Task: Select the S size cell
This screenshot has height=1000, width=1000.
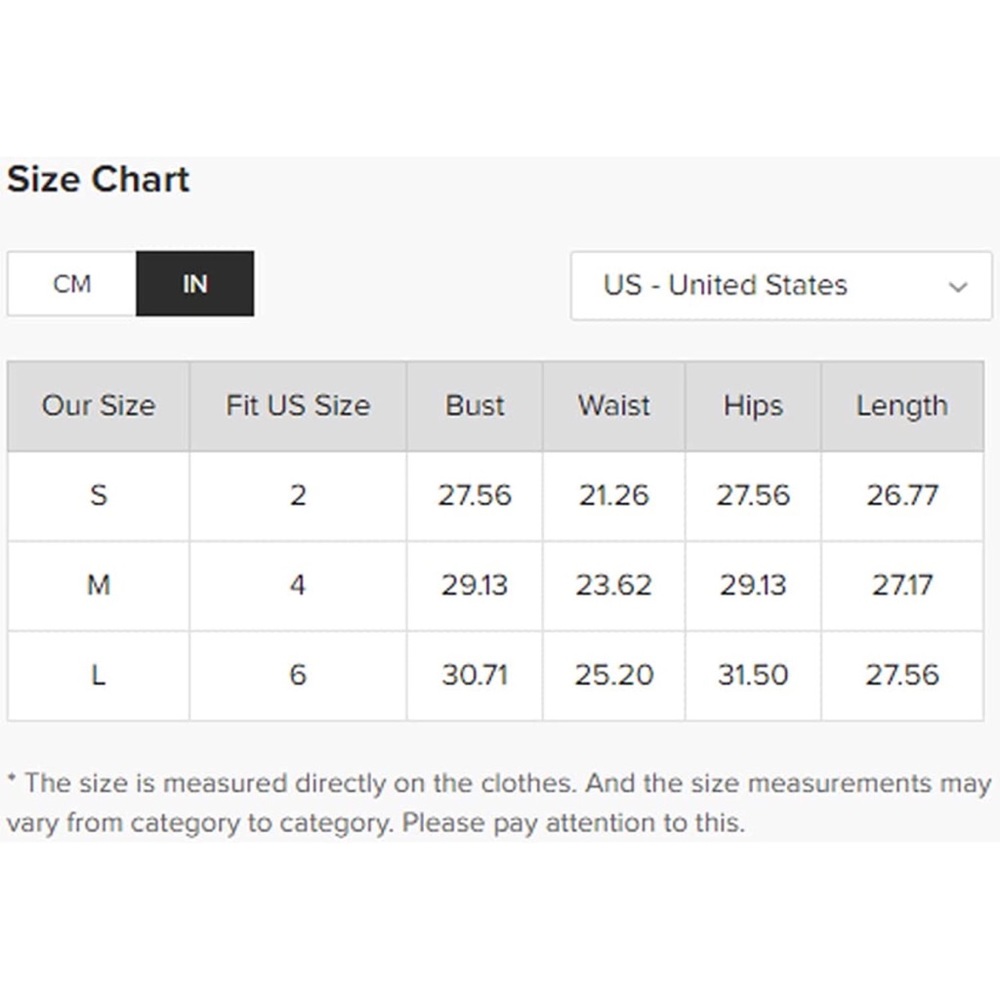Action: tap(98, 496)
